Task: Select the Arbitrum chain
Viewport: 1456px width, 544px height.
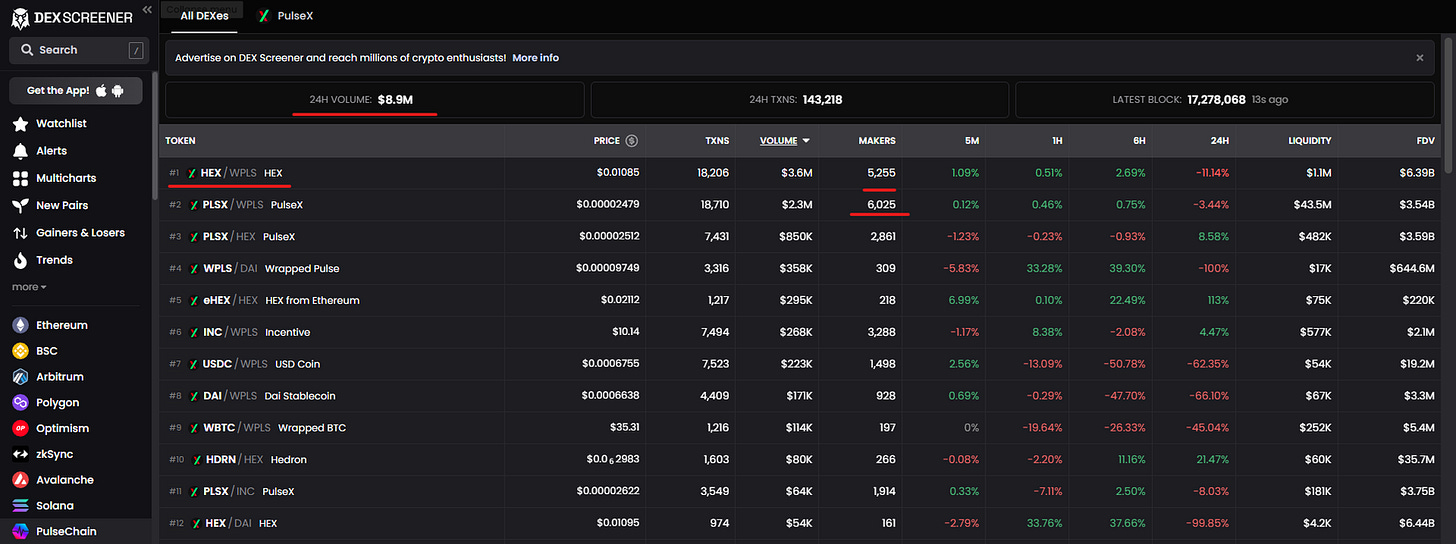Action: pos(60,377)
